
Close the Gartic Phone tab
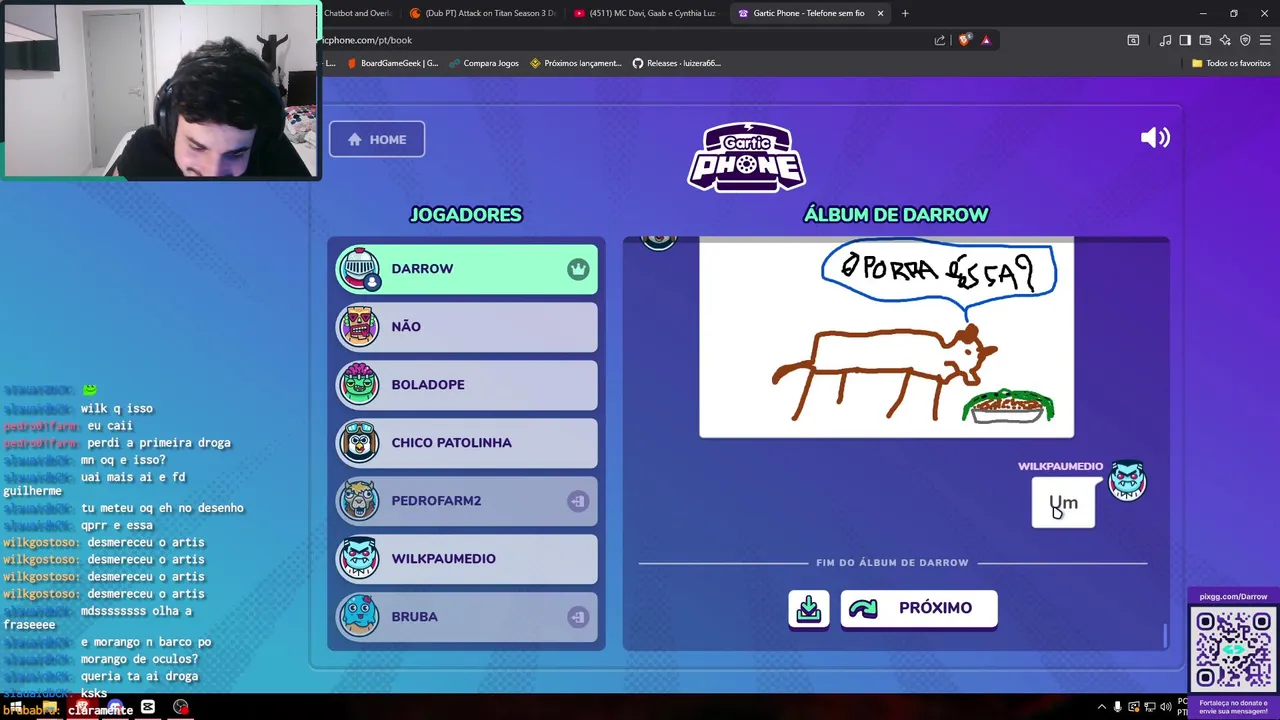pyautogui.click(x=880, y=13)
